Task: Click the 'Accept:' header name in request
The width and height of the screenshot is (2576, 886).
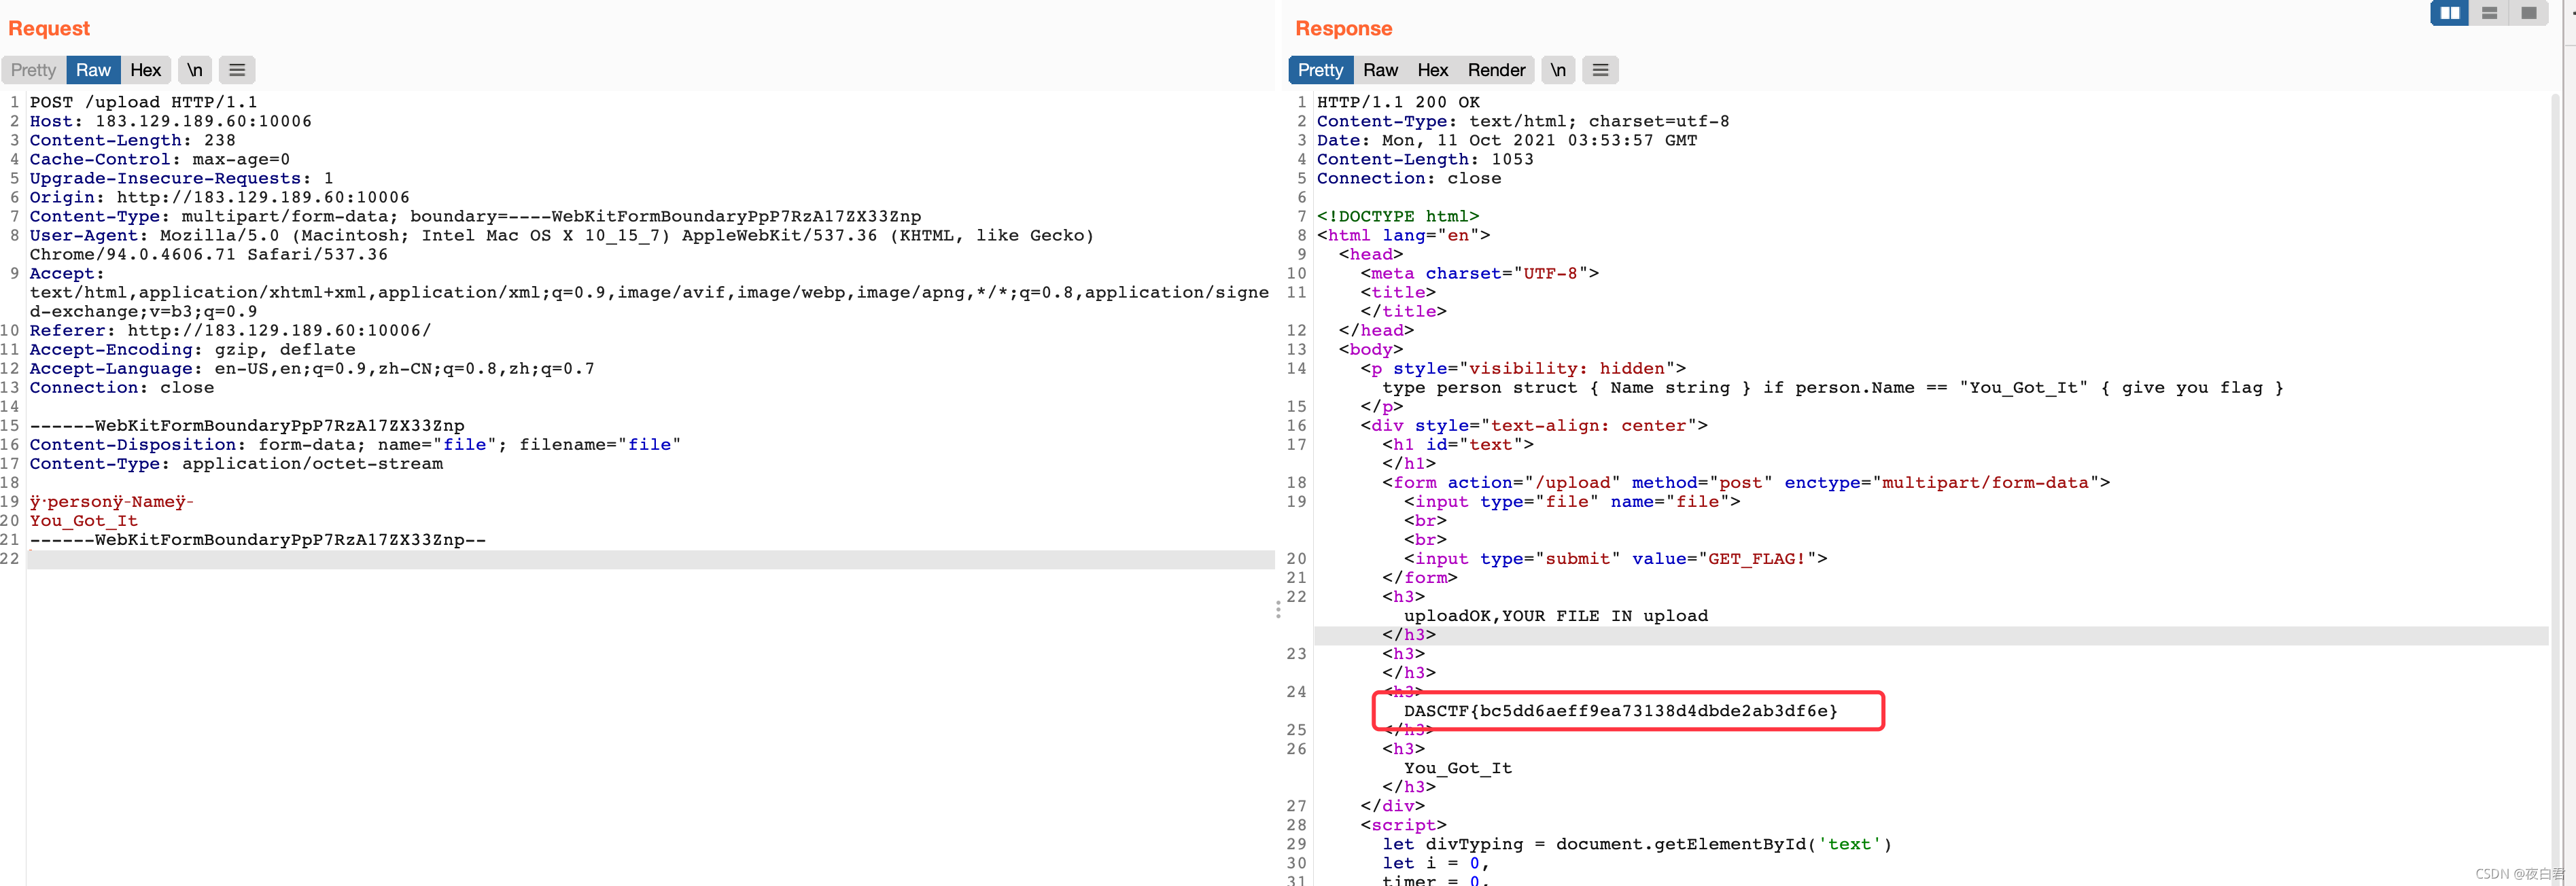Action: [x=66, y=273]
